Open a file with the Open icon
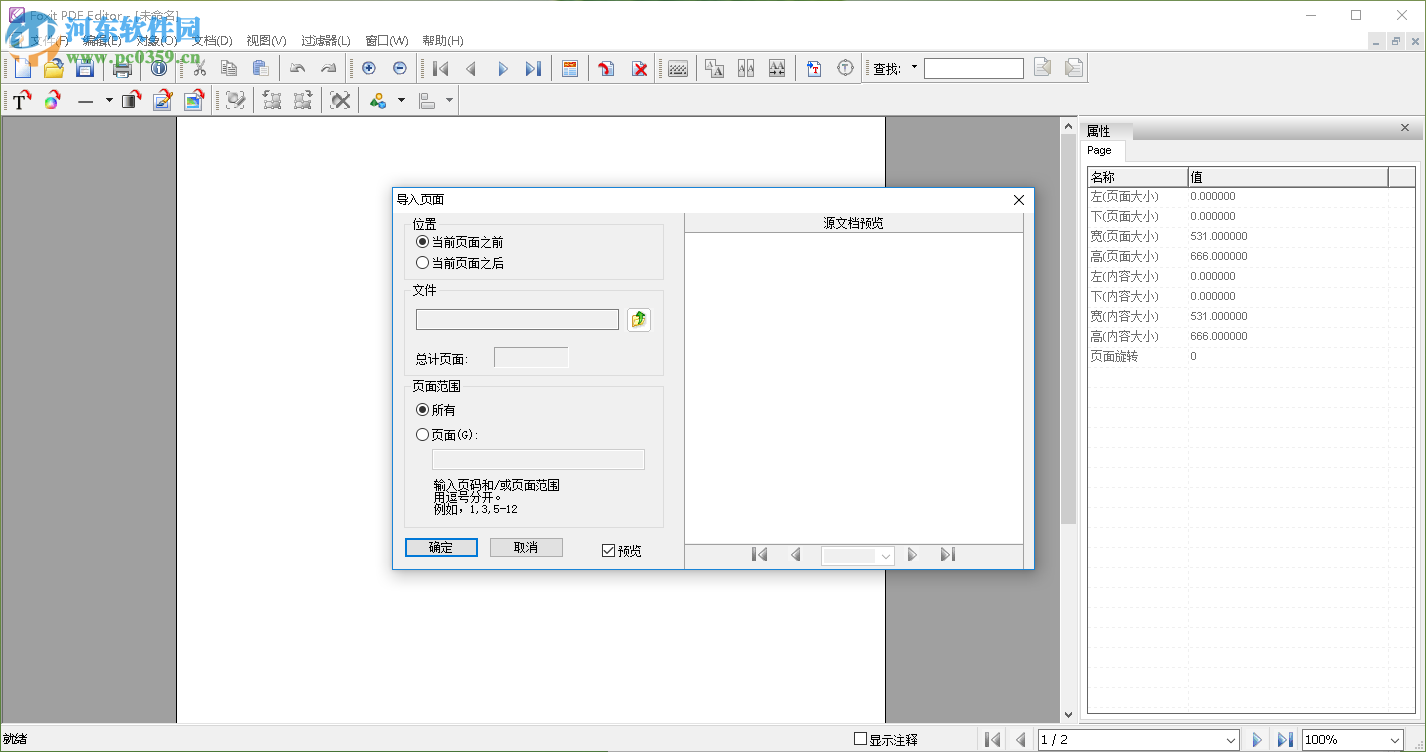This screenshot has width=1426, height=752. click(53, 68)
